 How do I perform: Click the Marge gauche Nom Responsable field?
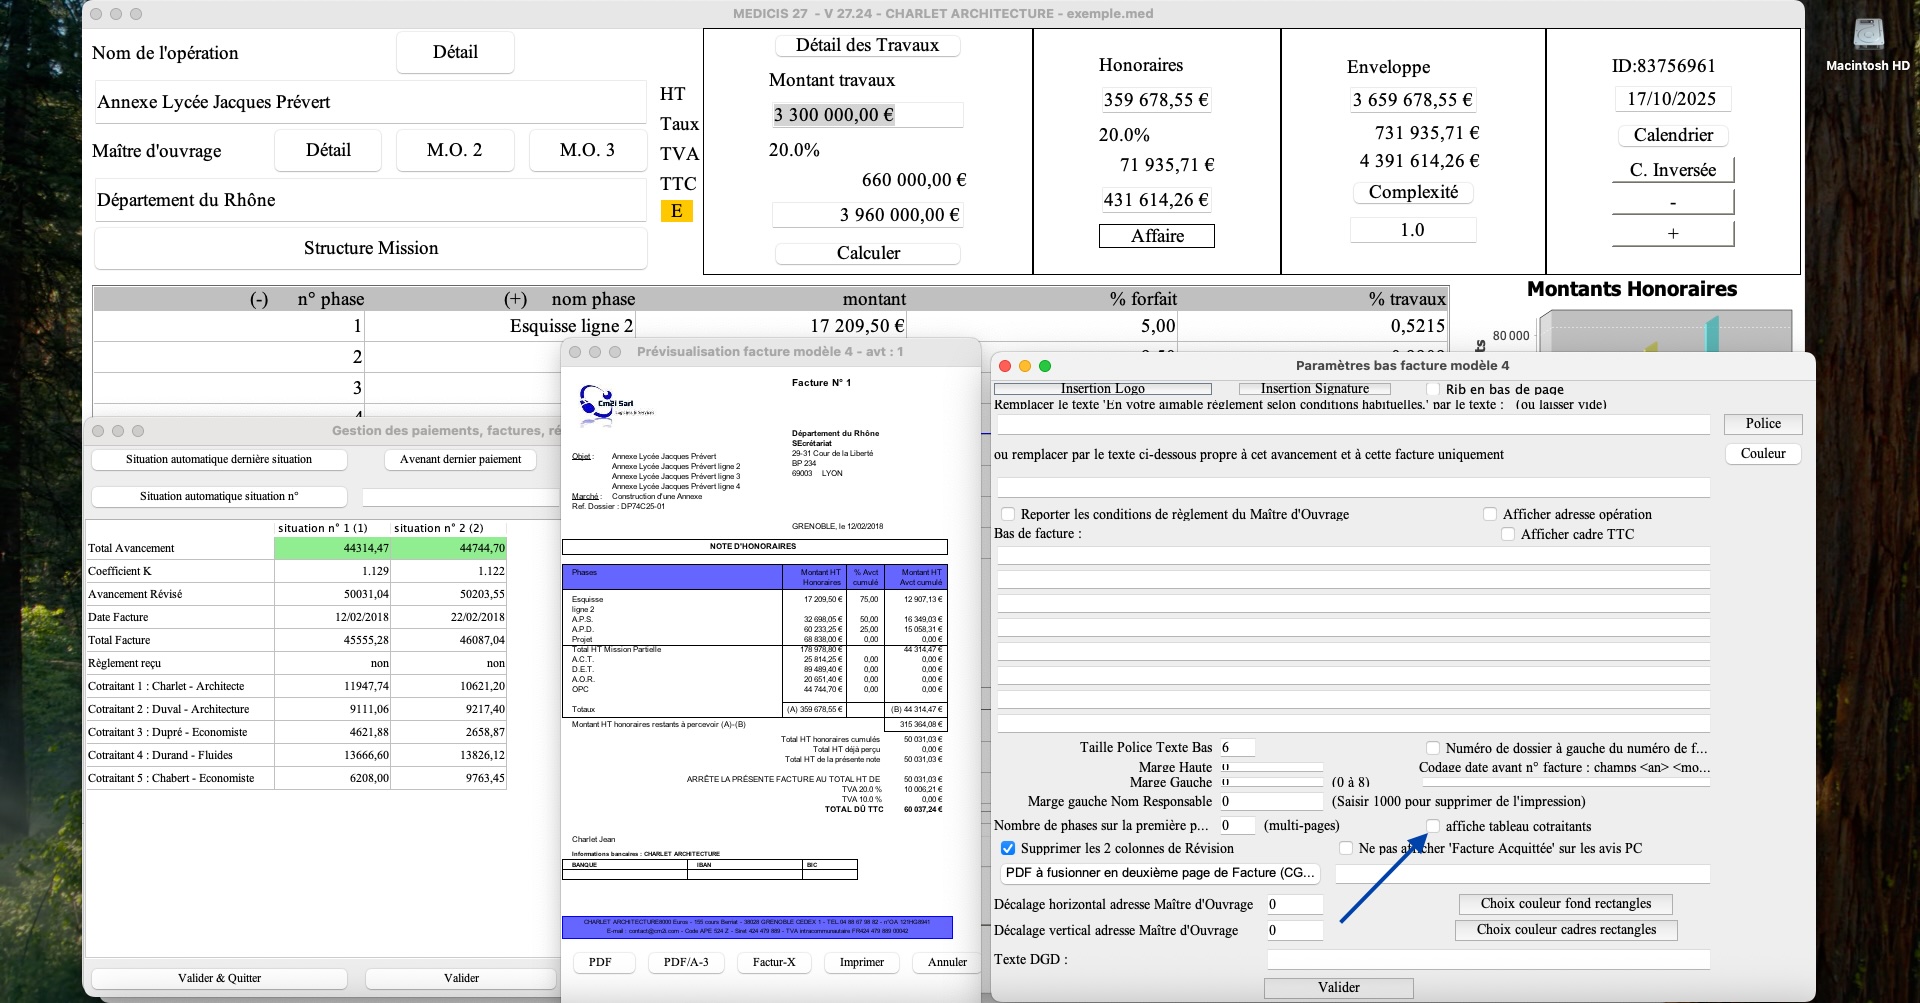click(x=1271, y=802)
